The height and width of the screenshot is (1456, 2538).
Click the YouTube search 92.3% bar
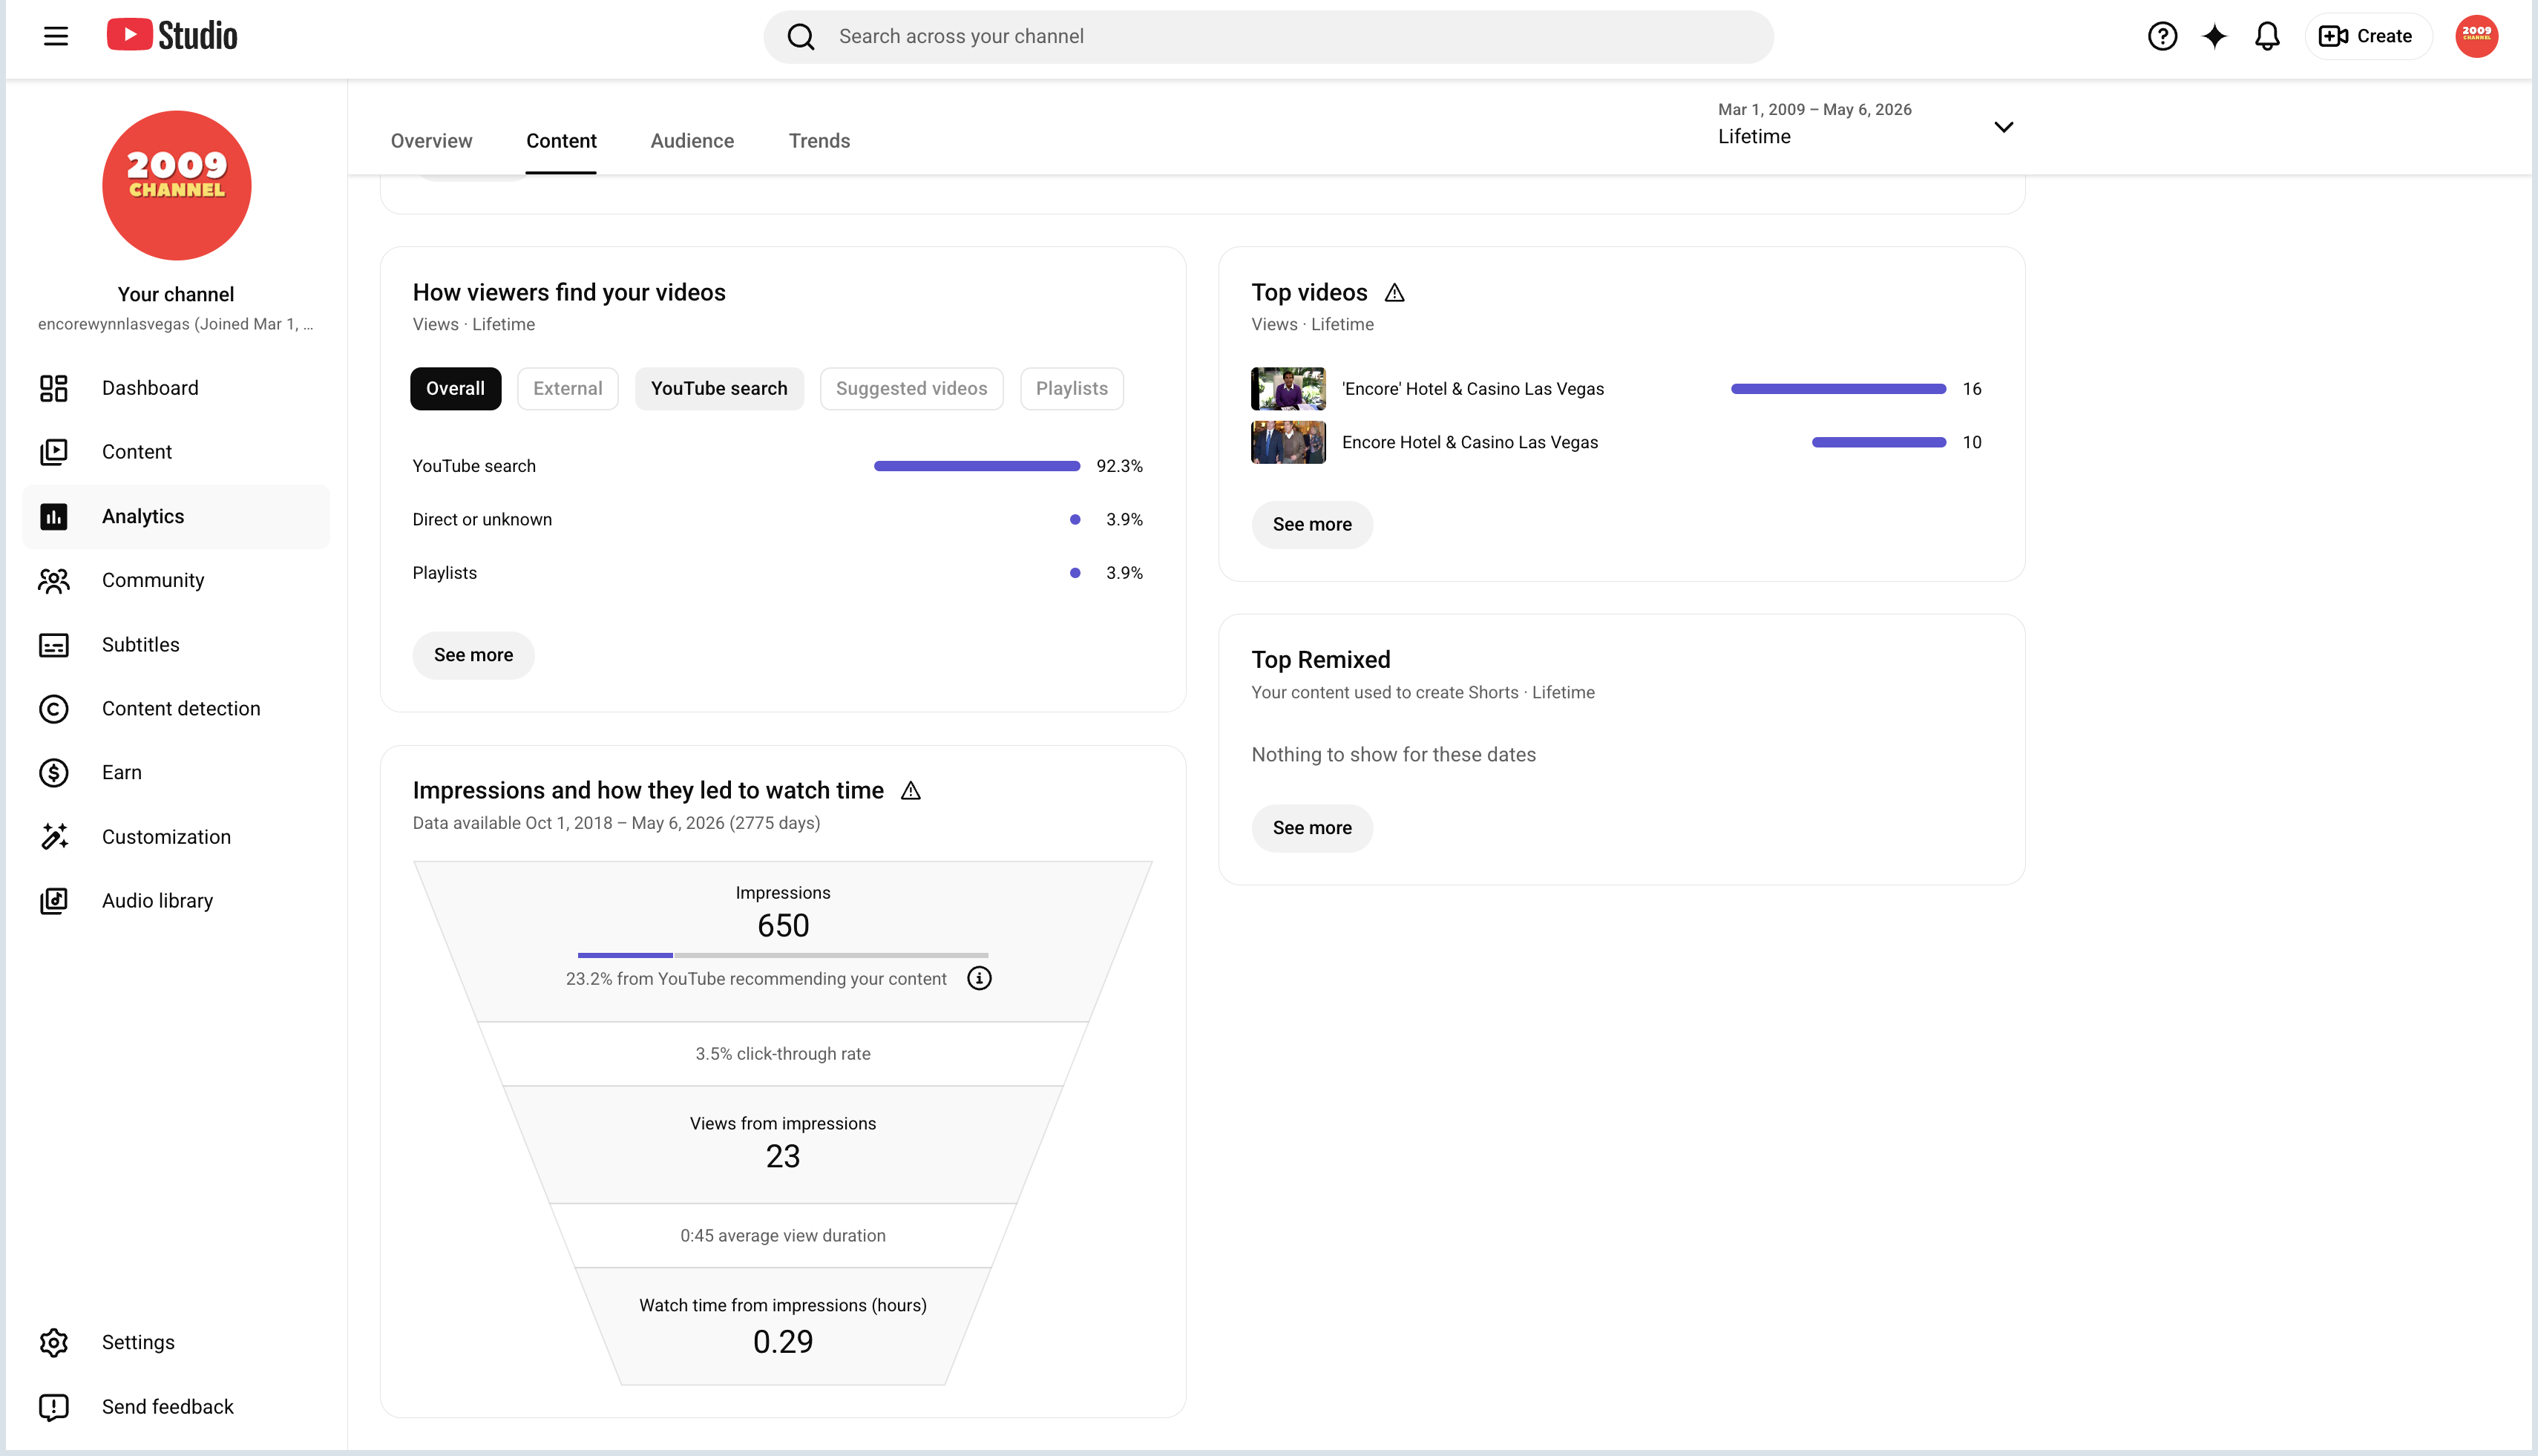pyautogui.click(x=977, y=466)
